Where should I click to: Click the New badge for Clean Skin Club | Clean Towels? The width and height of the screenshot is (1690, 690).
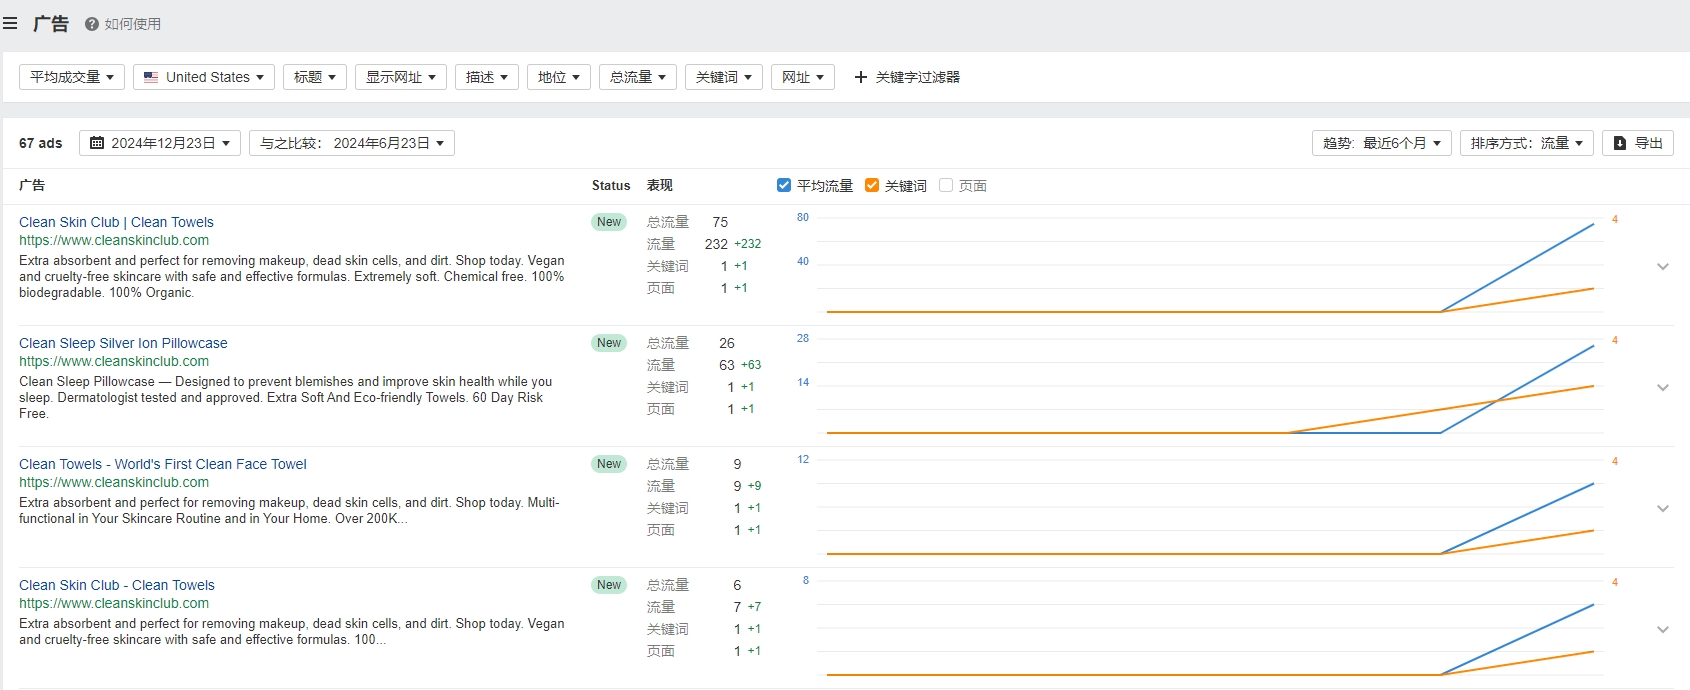pyautogui.click(x=609, y=222)
